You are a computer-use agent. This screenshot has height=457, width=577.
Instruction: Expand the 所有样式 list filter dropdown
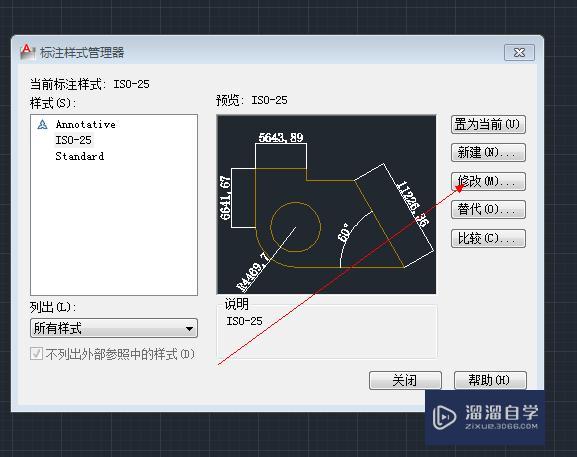coord(114,328)
